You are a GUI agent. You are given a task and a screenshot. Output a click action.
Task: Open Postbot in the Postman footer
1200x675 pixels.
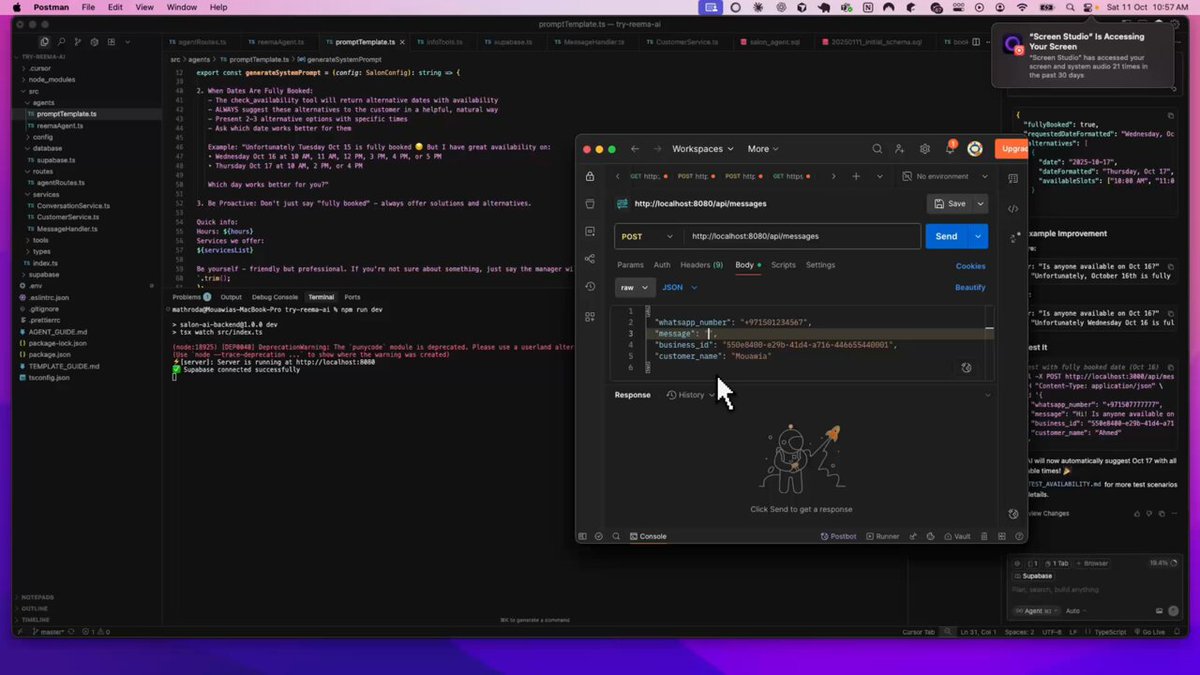838,536
